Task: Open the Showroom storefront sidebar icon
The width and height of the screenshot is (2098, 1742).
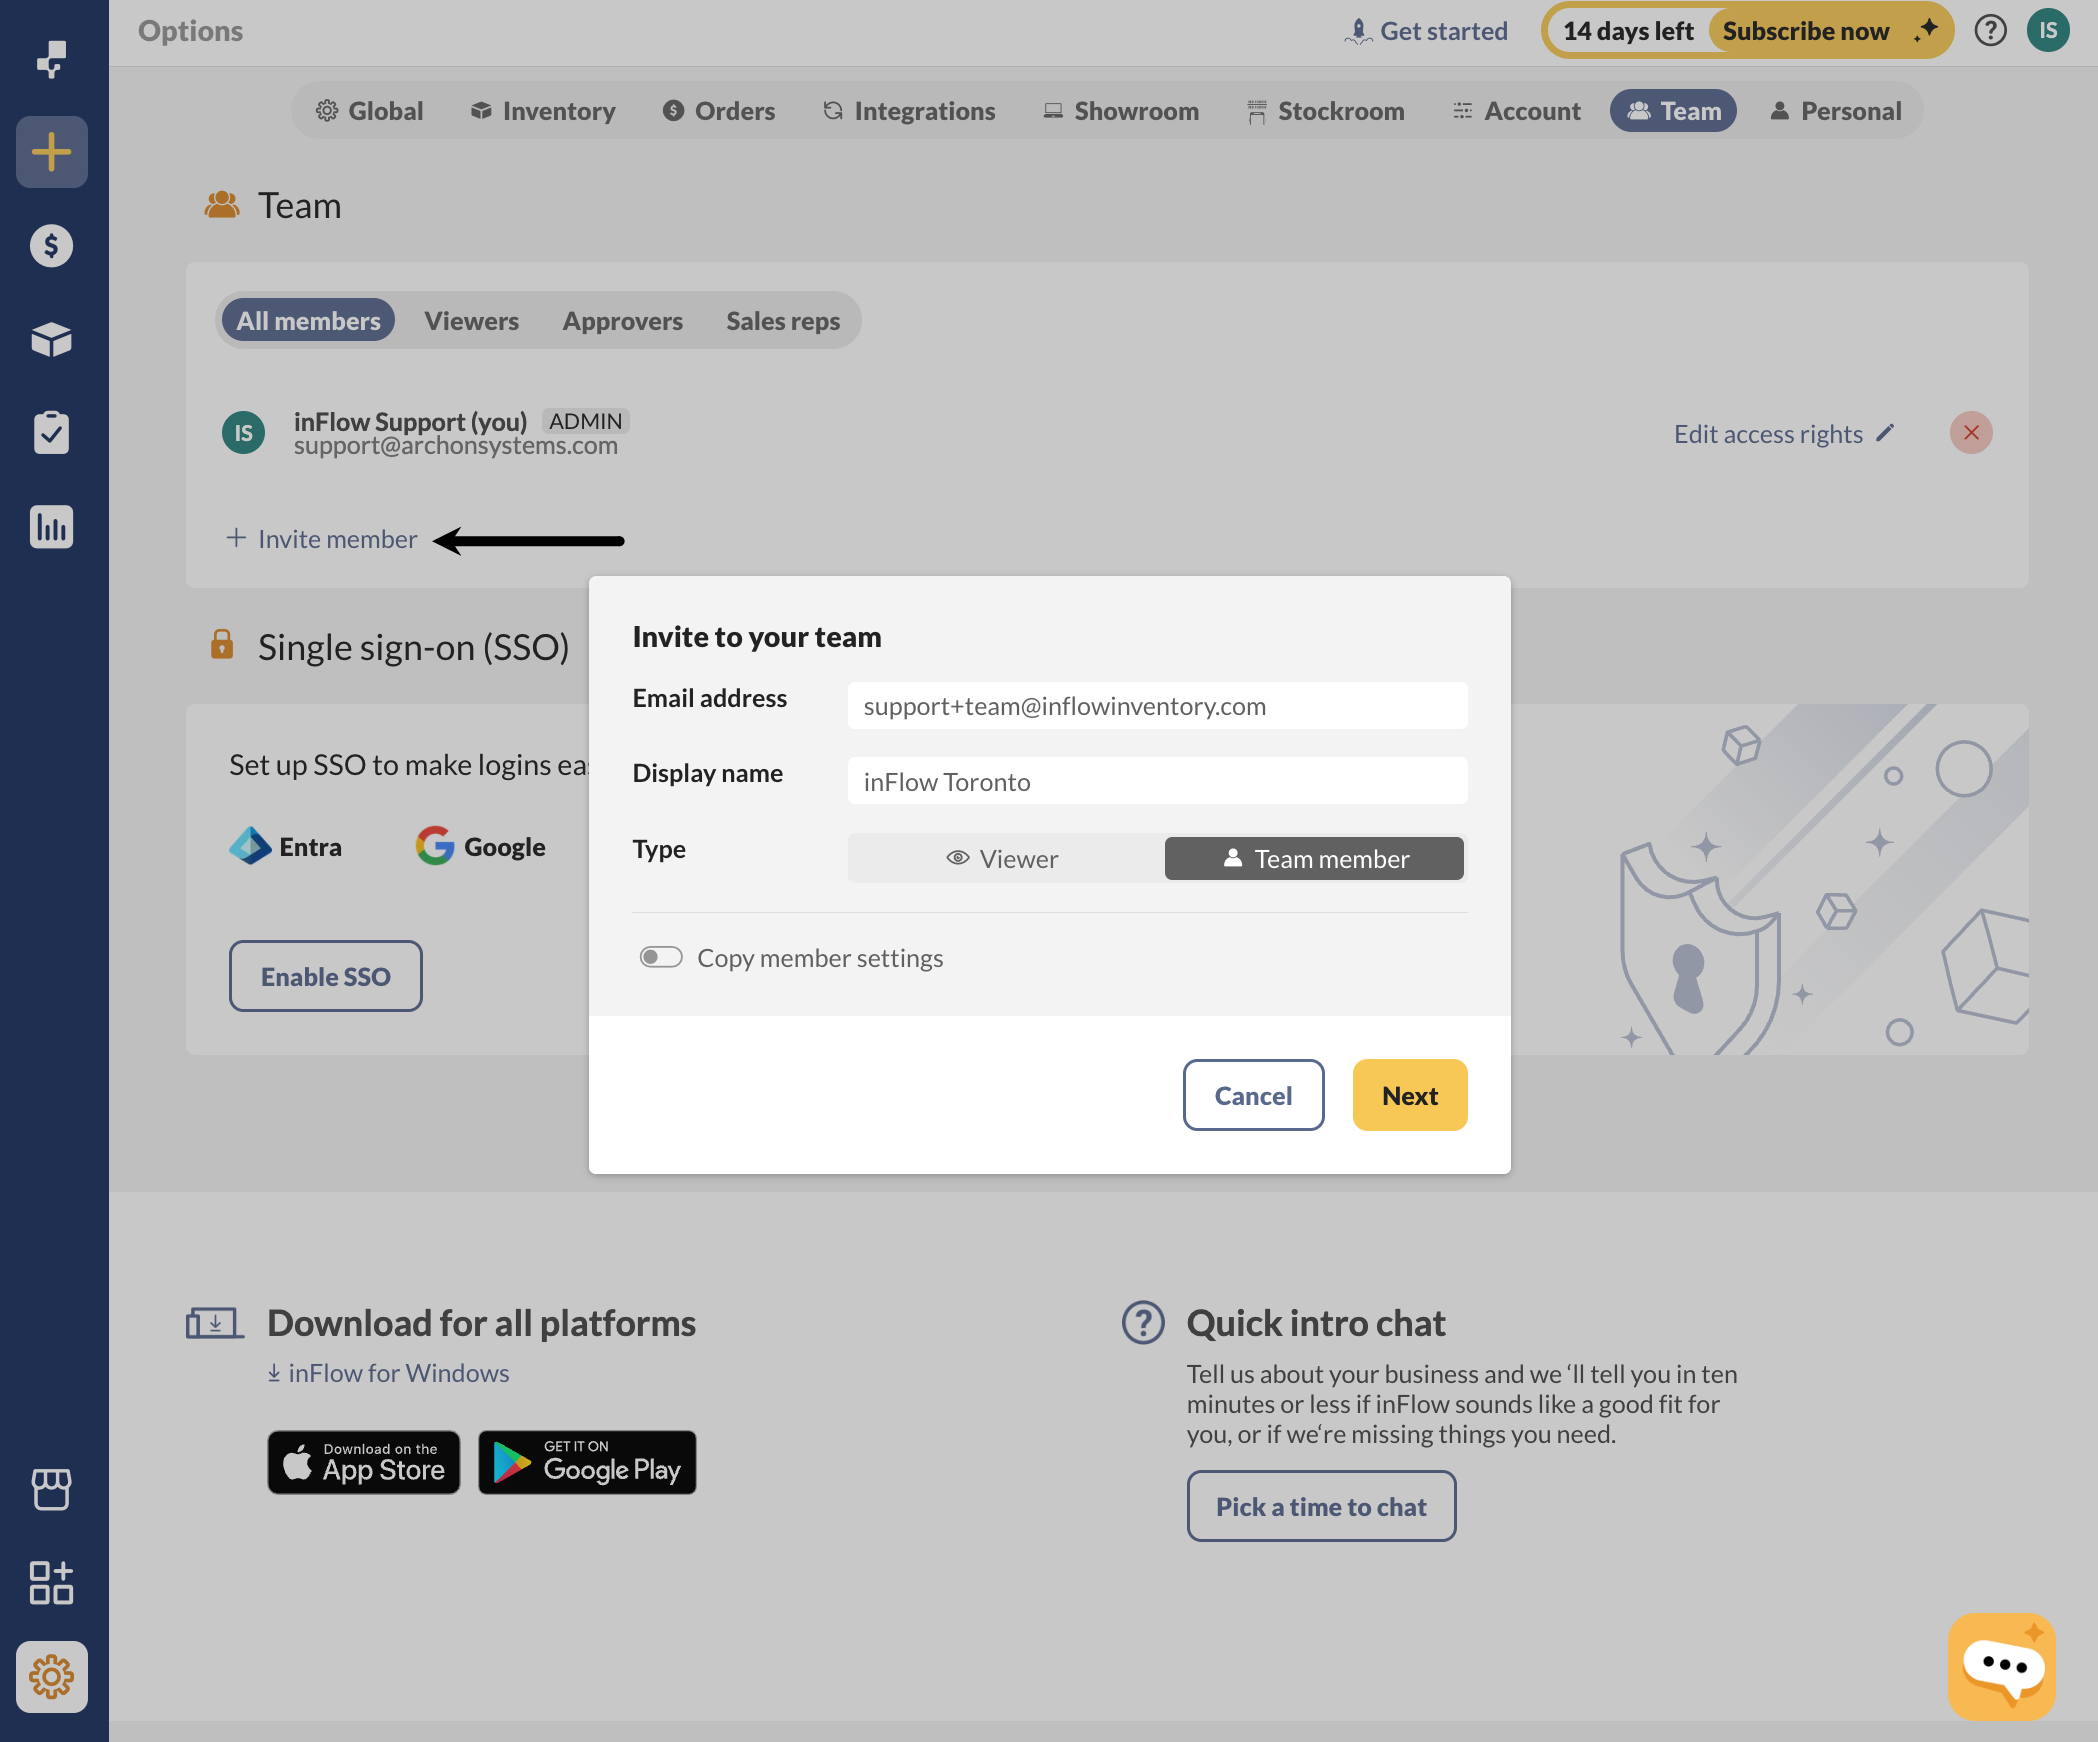Action: coord(51,1489)
